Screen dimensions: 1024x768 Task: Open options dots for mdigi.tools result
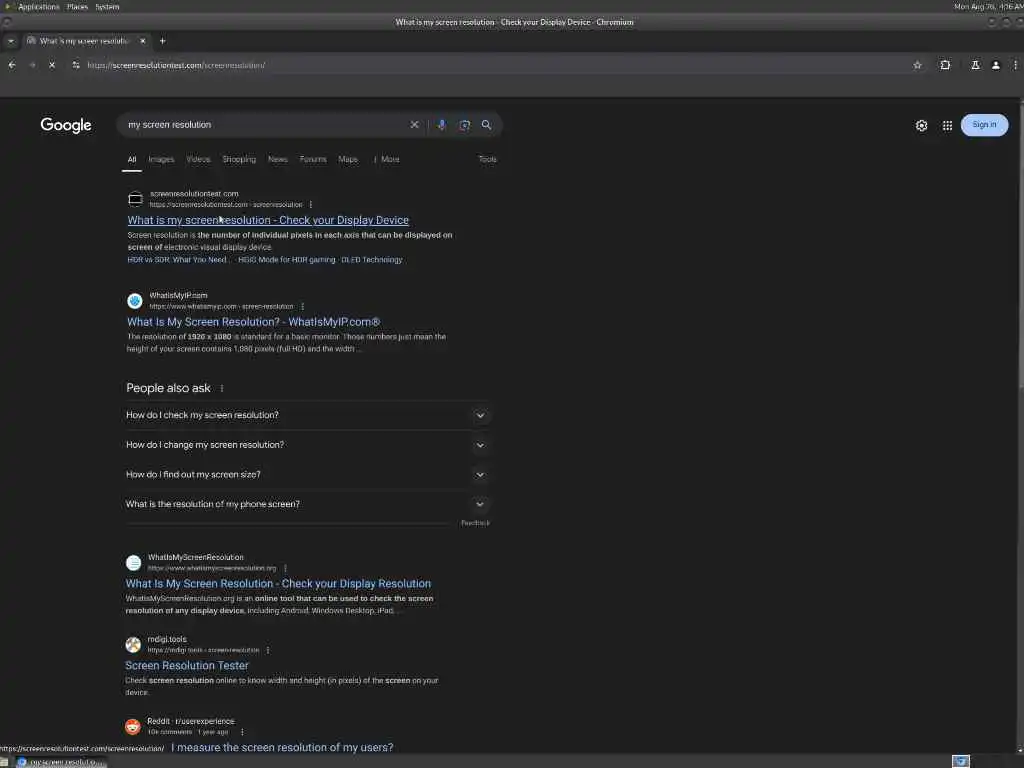[x=268, y=650]
